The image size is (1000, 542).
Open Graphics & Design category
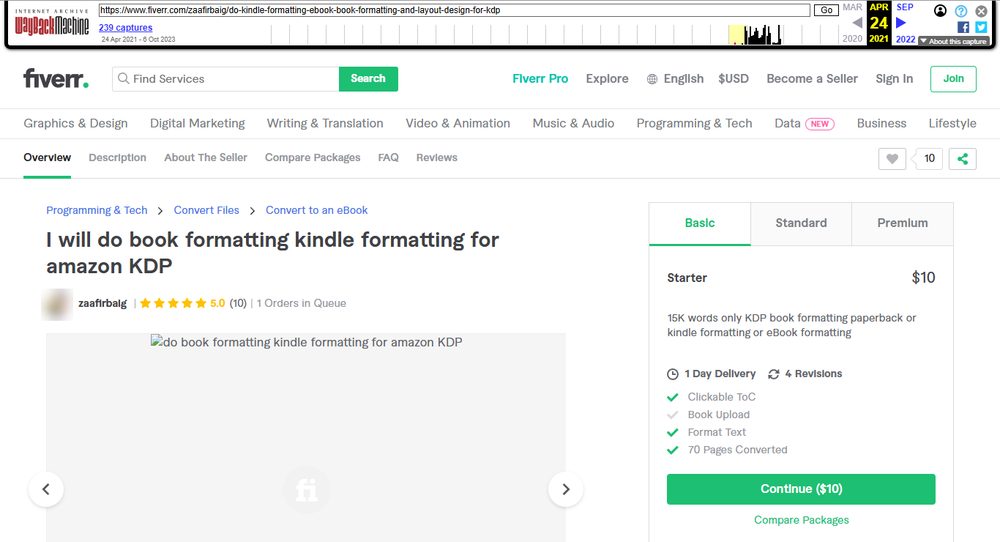[x=75, y=123]
